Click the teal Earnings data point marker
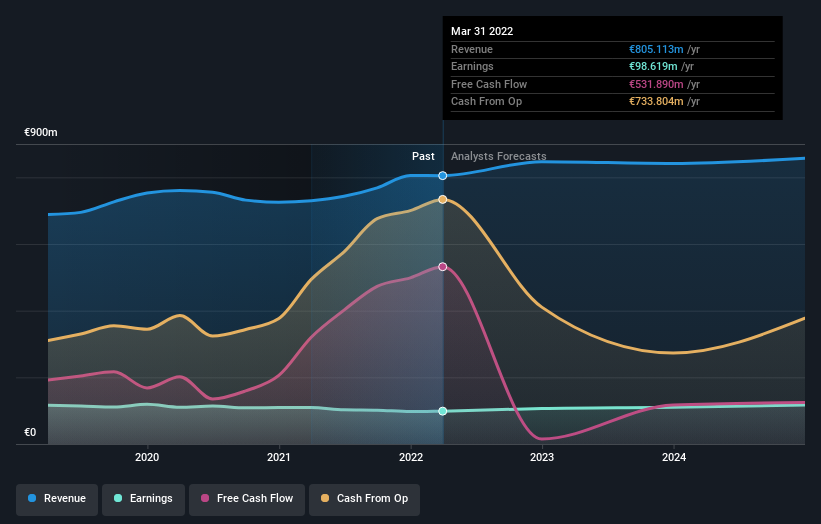 (x=442, y=411)
